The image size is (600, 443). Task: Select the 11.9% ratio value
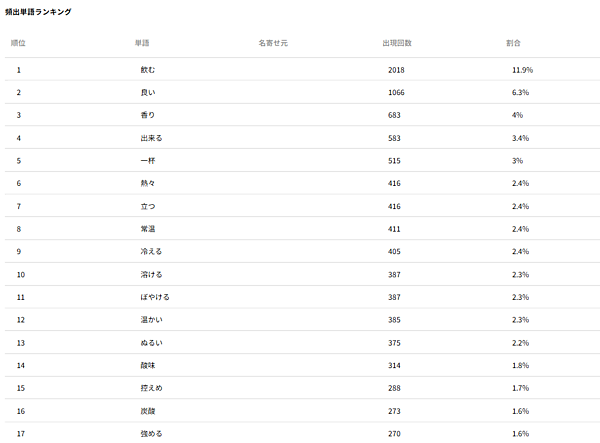click(522, 70)
